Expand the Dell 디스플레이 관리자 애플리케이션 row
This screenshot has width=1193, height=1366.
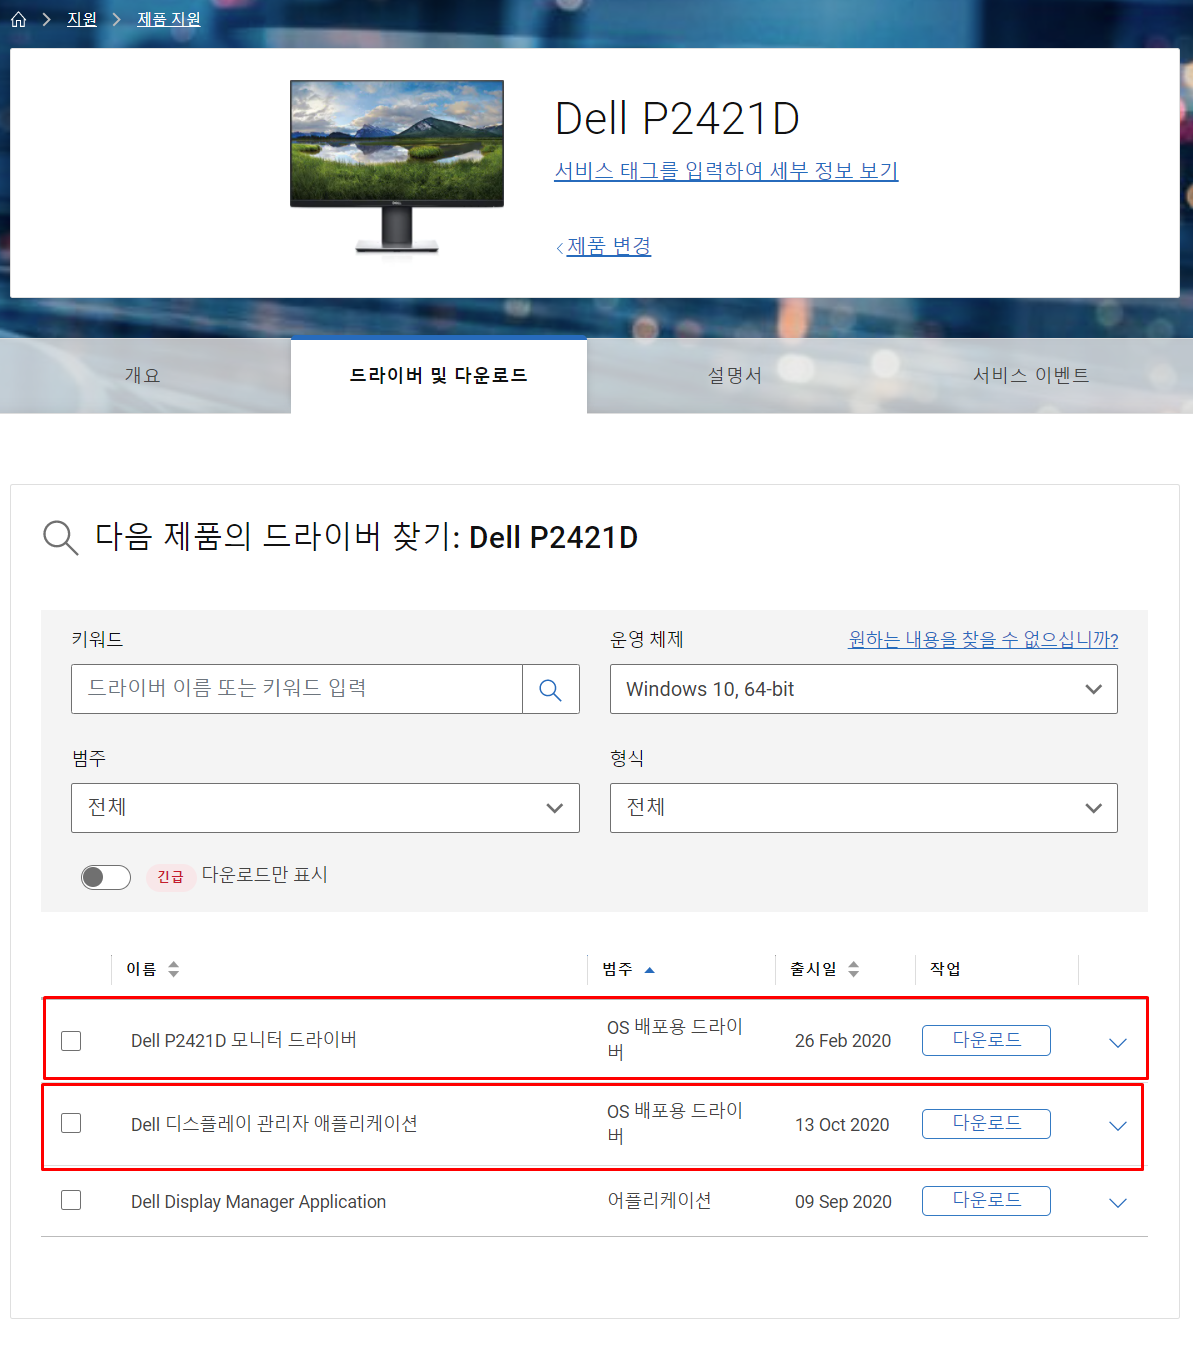click(1118, 1126)
